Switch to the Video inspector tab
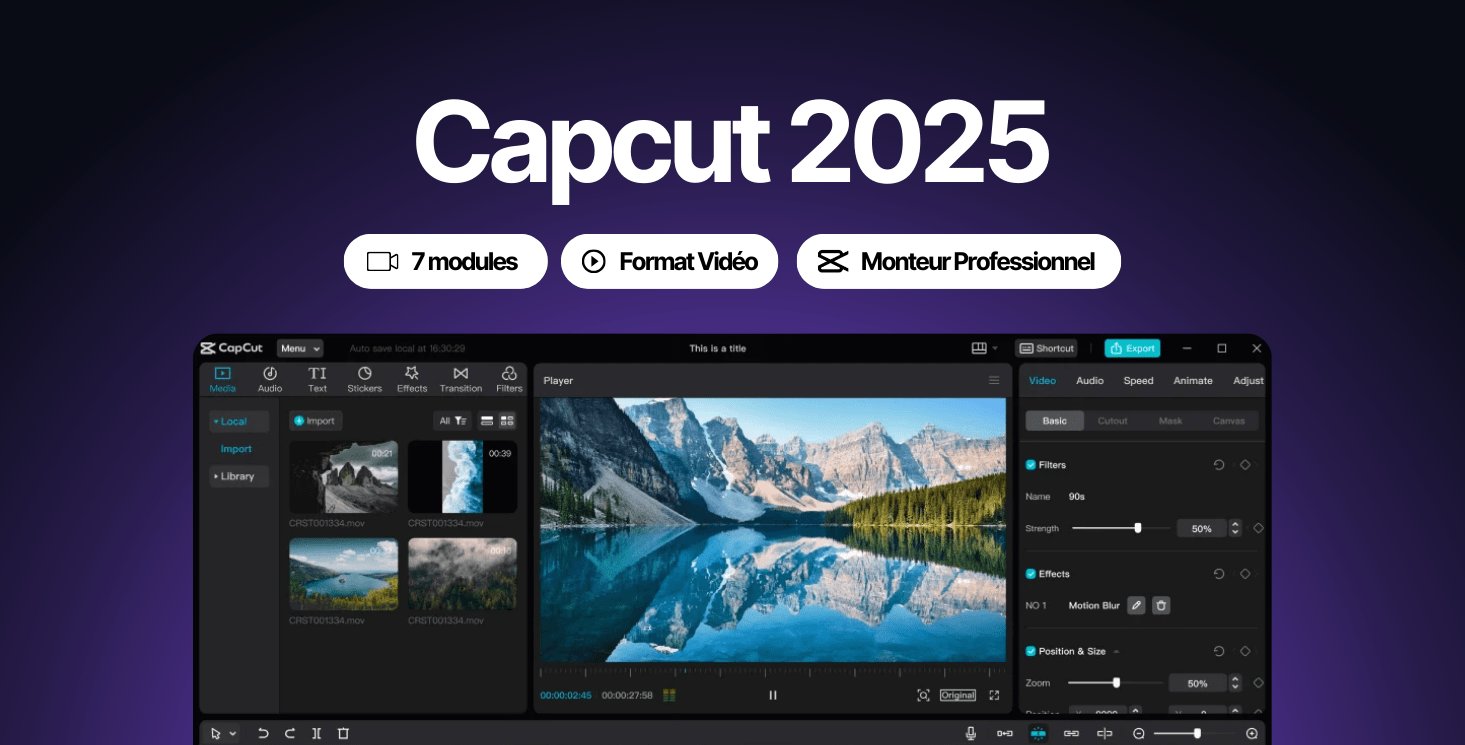 (1042, 381)
